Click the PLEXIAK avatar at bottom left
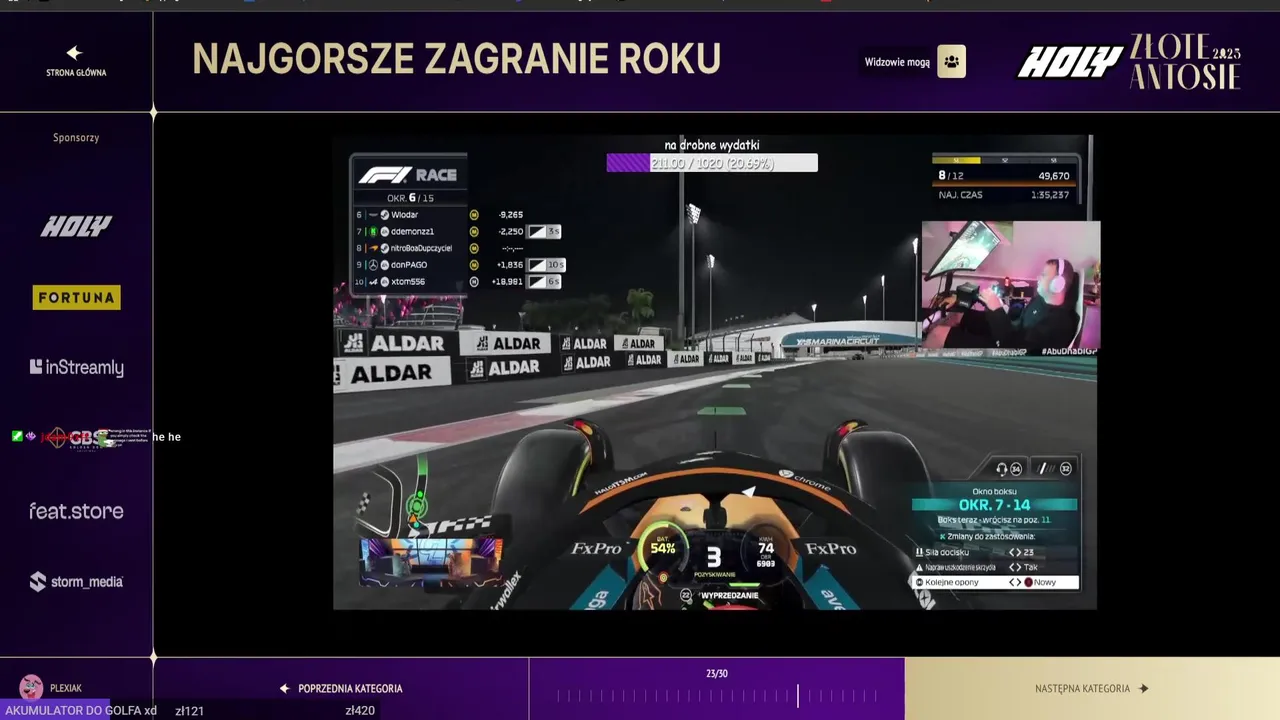The height and width of the screenshot is (720, 1280). tap(31, 687)
